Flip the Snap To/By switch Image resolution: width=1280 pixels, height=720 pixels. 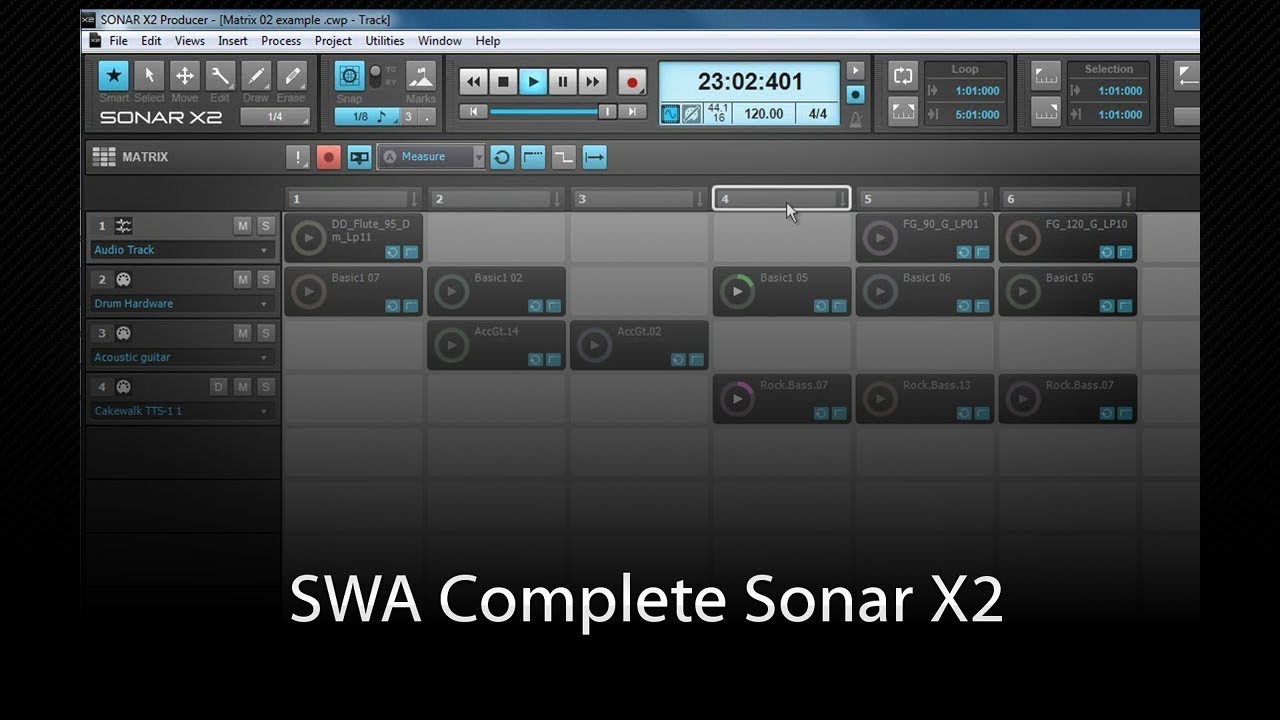[x=376, y=76]
